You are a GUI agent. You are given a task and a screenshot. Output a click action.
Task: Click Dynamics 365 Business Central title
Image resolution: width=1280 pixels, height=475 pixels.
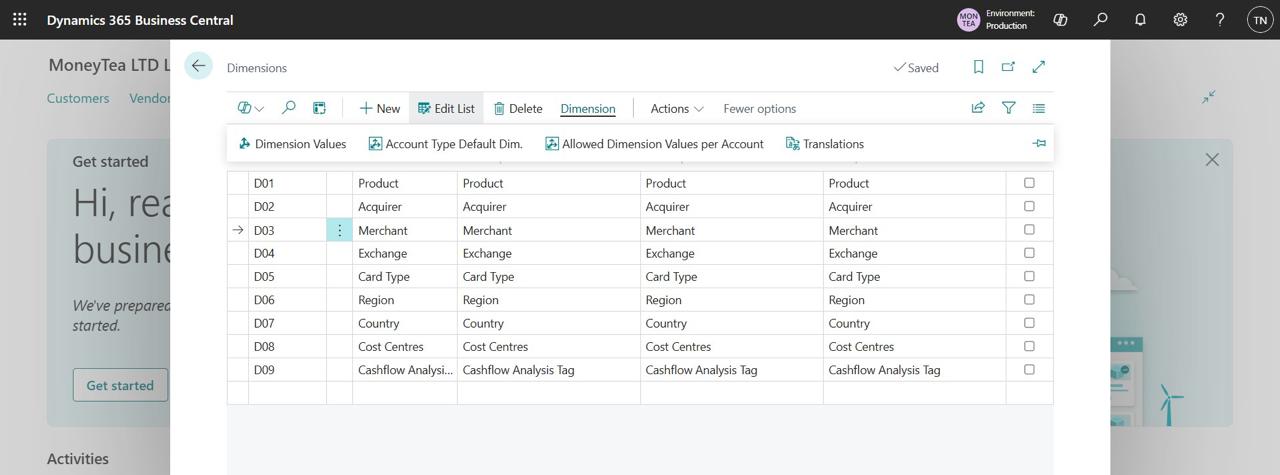[x=140, y=20]
